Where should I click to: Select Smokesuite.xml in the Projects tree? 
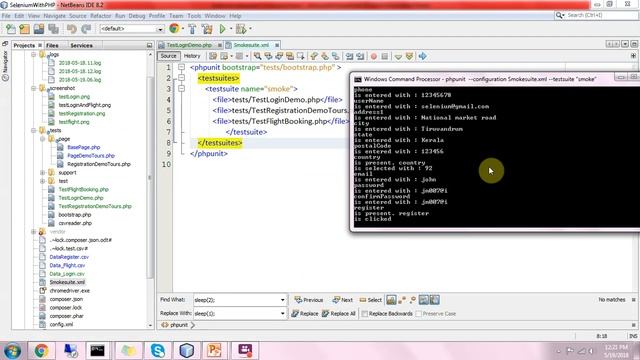[67, 282]
